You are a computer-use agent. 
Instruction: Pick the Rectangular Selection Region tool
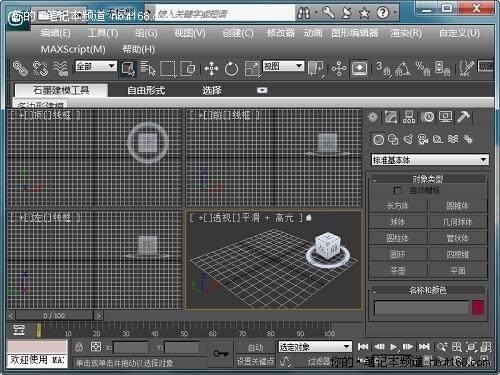click(x=168, y=69)
